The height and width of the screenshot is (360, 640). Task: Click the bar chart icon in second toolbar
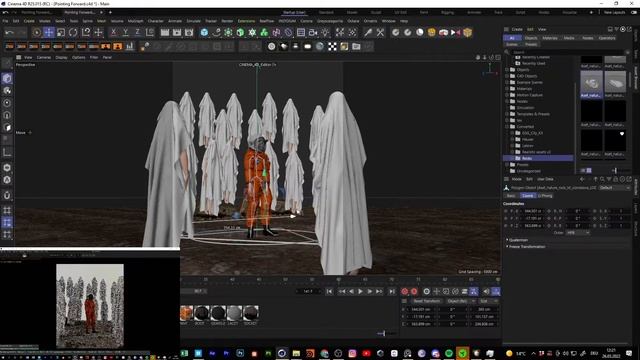tap(130, 46)
